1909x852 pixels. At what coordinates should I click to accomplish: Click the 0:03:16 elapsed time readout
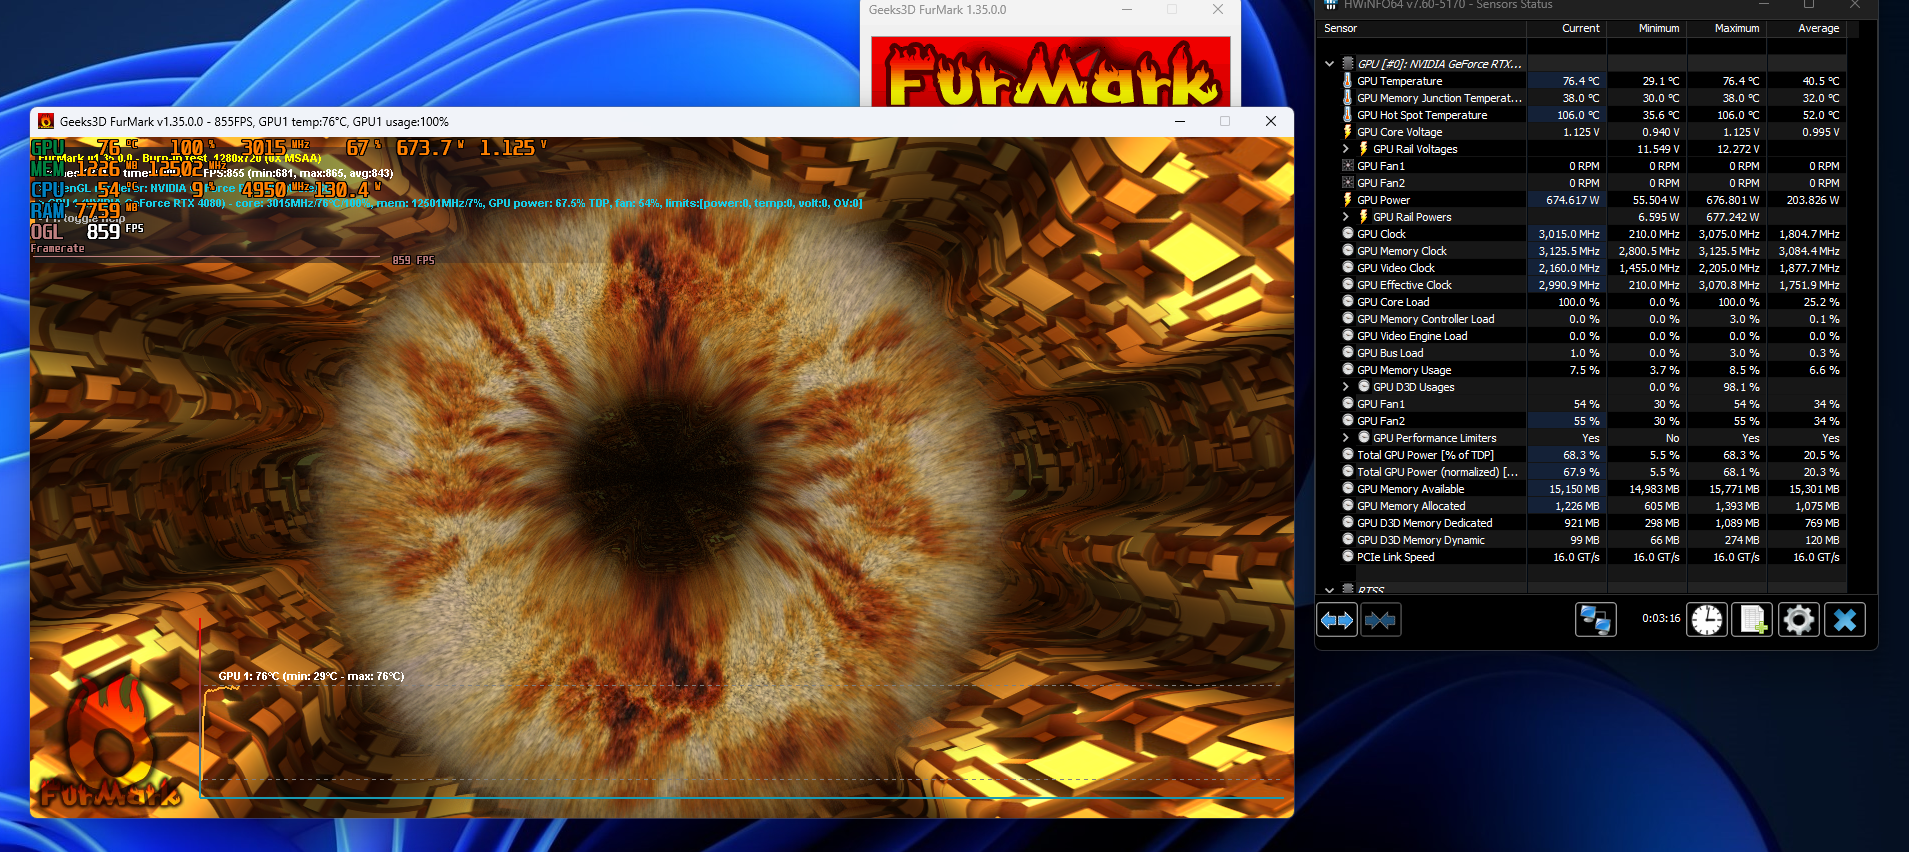point(1661,618)
